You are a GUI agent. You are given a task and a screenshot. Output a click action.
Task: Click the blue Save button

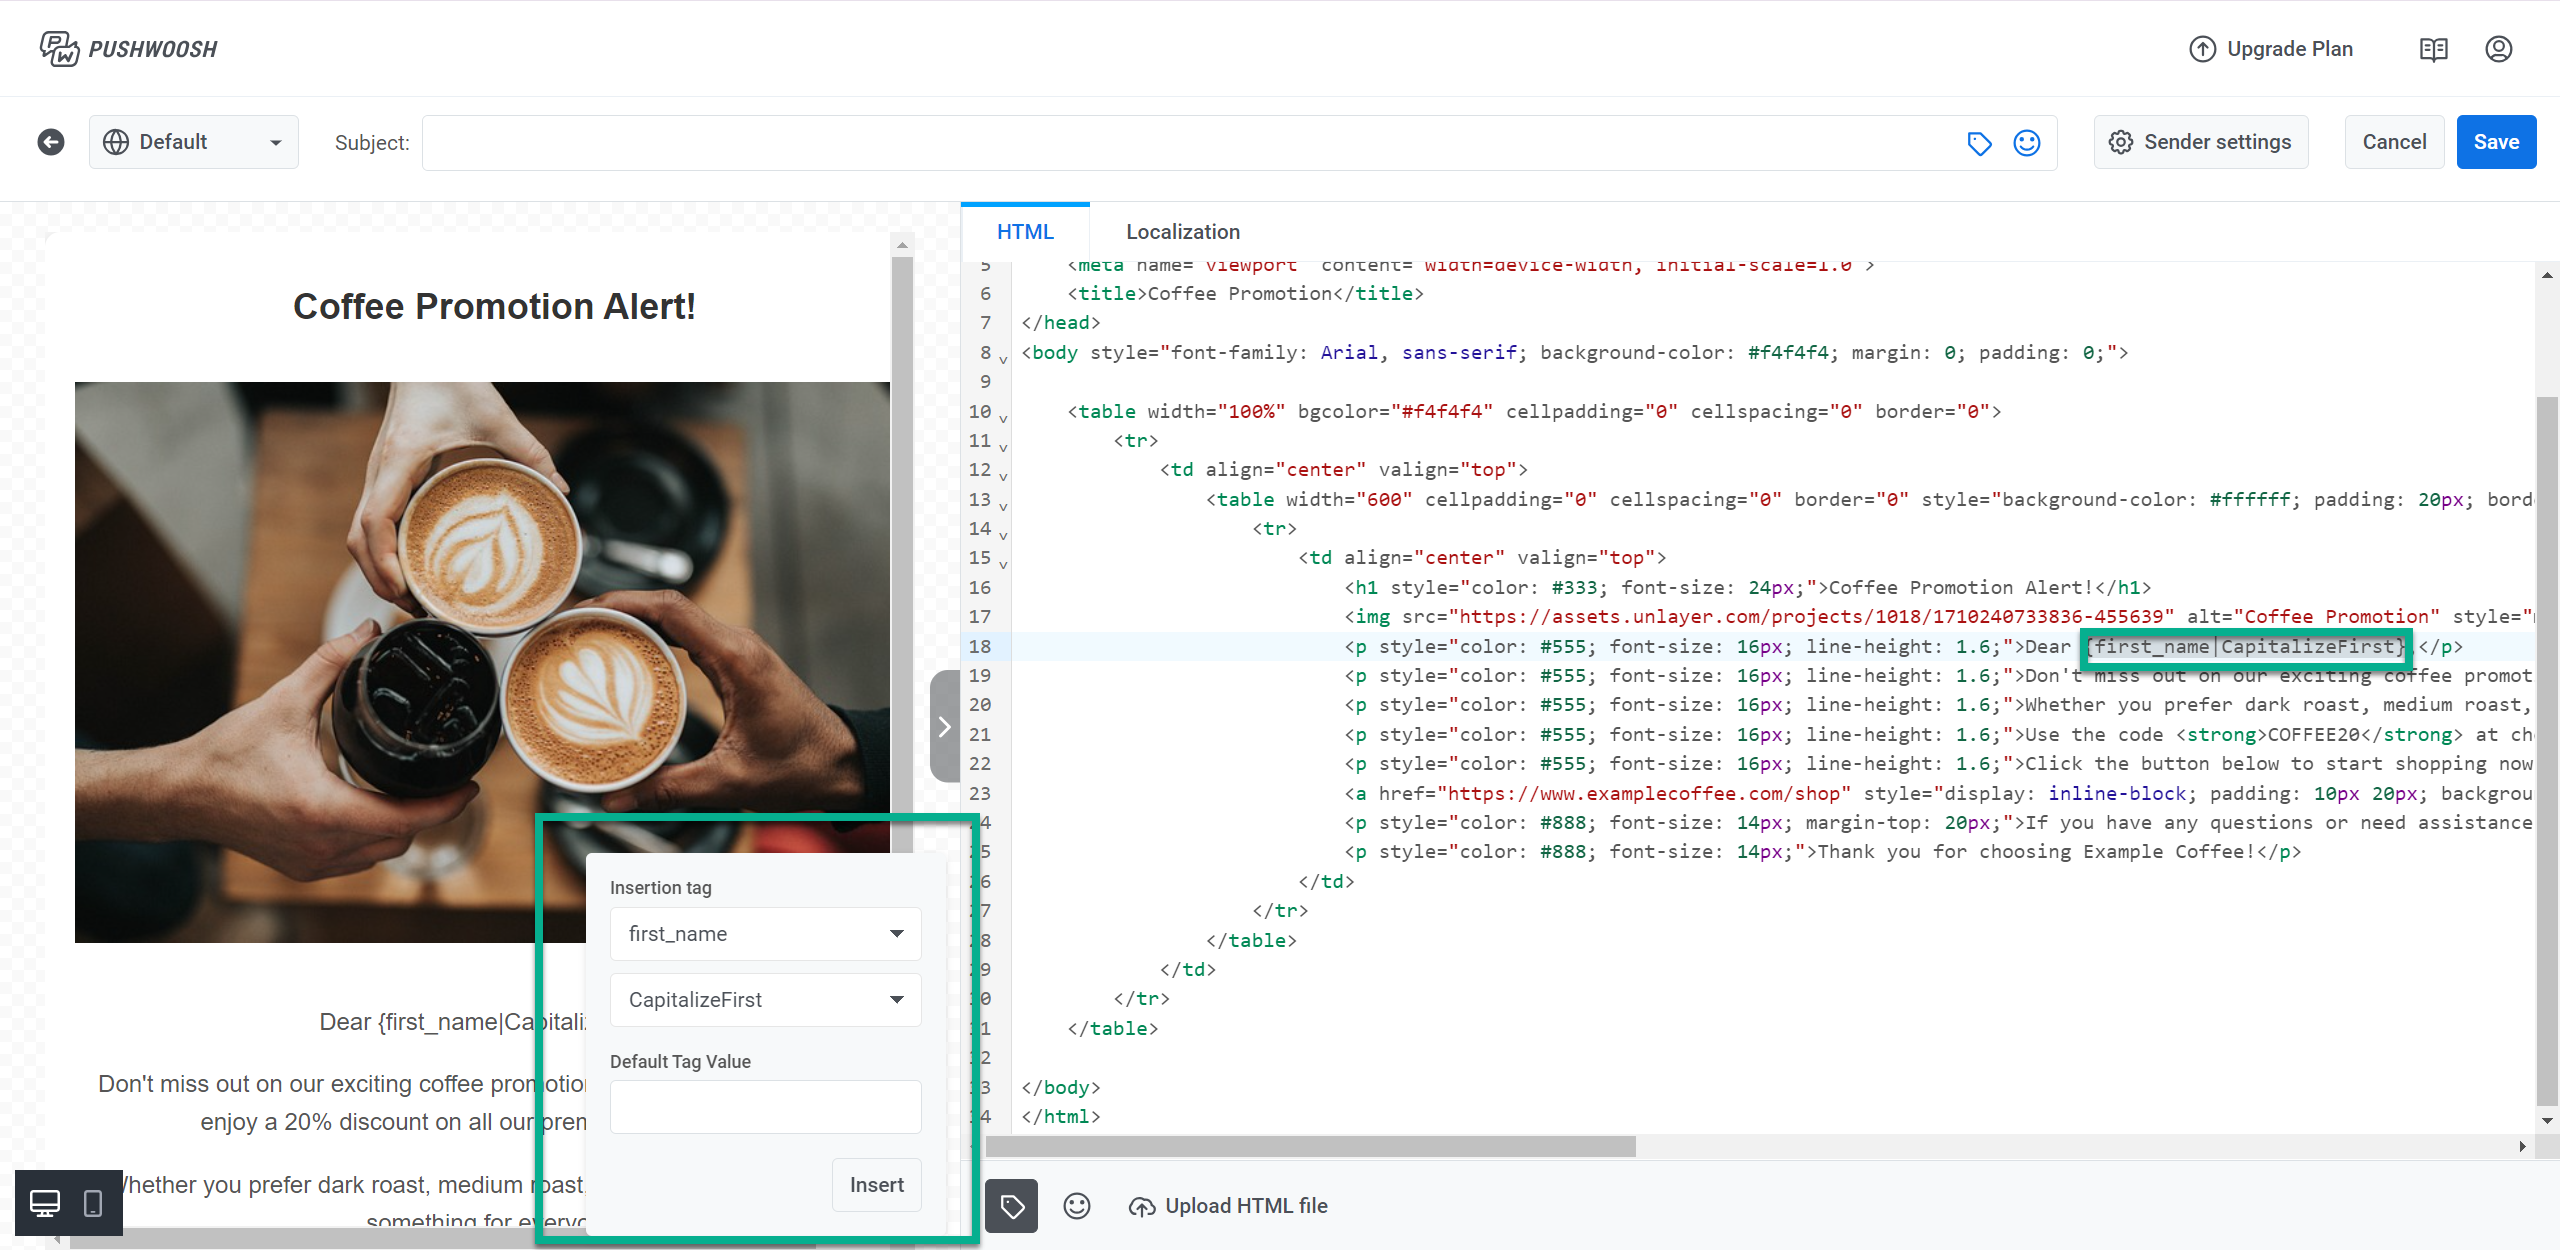pos(2495,142)
